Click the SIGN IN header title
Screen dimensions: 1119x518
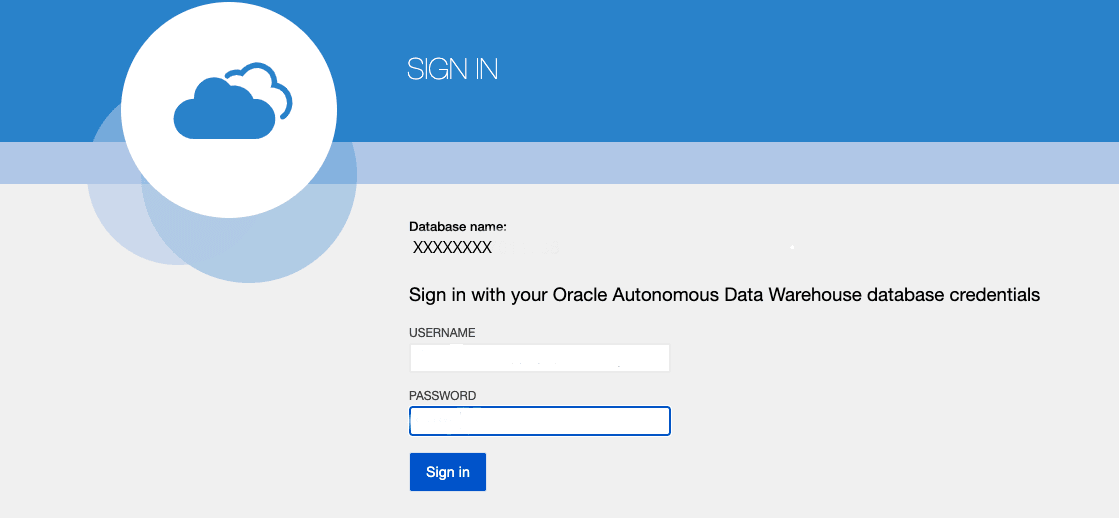[x=452, y=68]
